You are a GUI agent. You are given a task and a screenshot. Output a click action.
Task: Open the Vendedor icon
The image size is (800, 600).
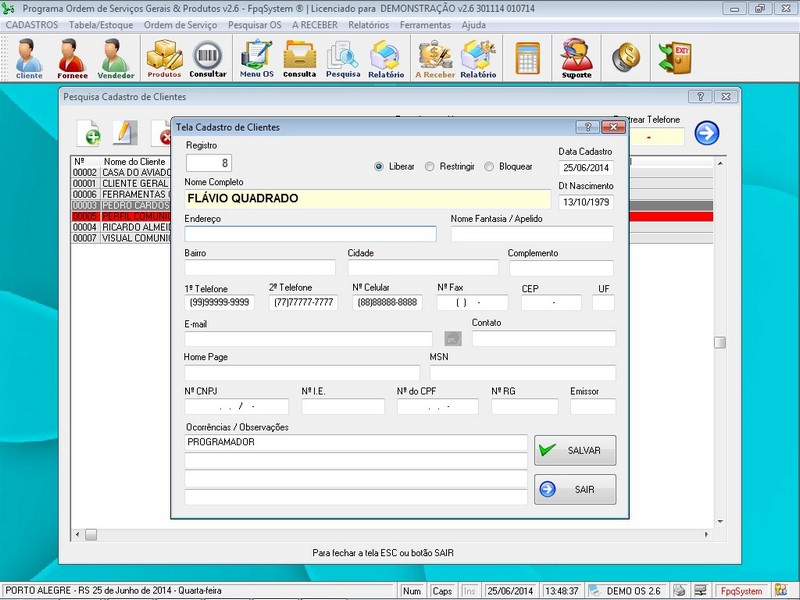(115, 58)
